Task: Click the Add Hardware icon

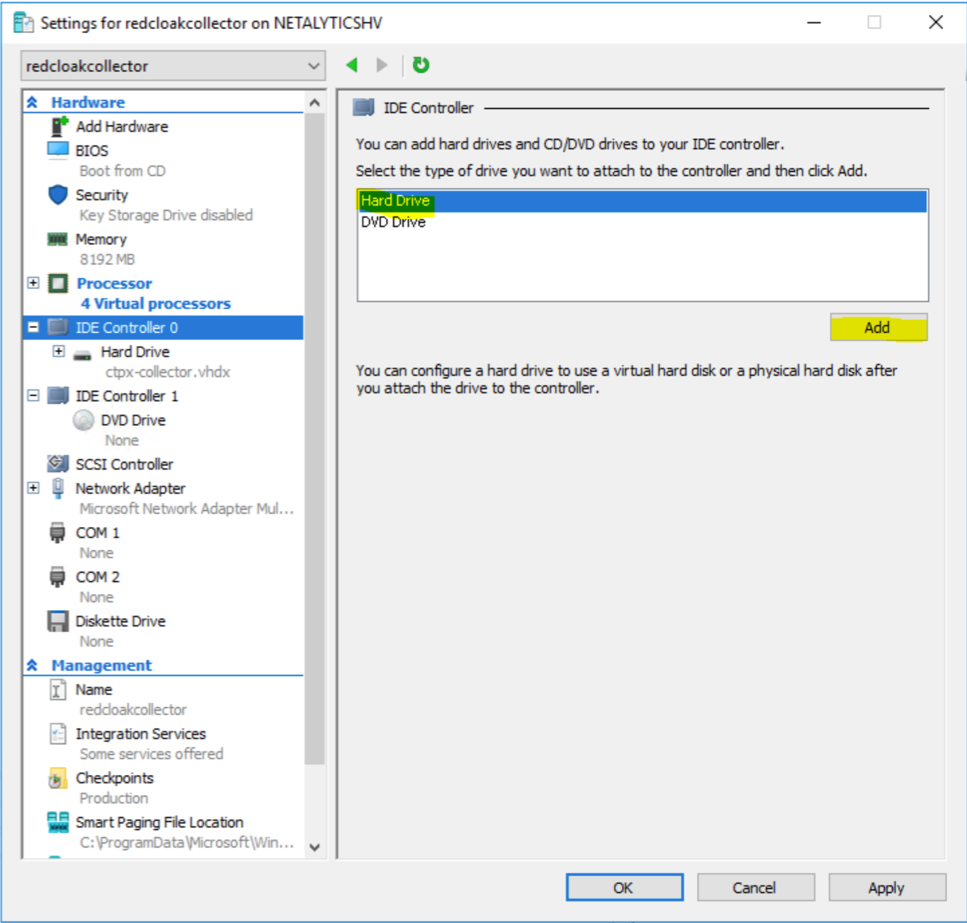Action: click(x=59, y=126)
